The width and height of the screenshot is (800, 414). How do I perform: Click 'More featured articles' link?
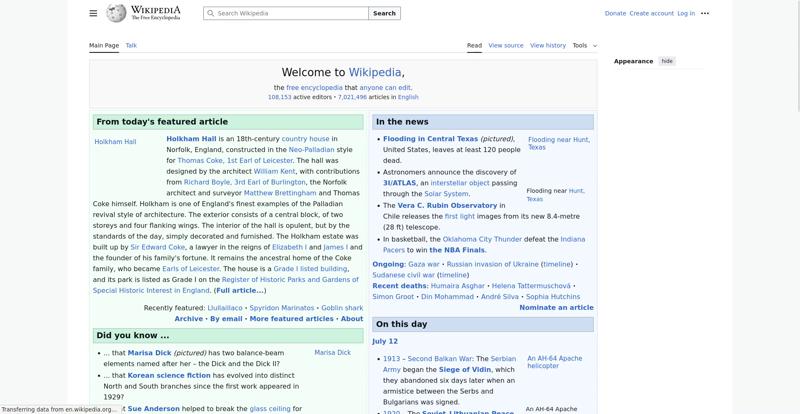click(x=291, y=319)
